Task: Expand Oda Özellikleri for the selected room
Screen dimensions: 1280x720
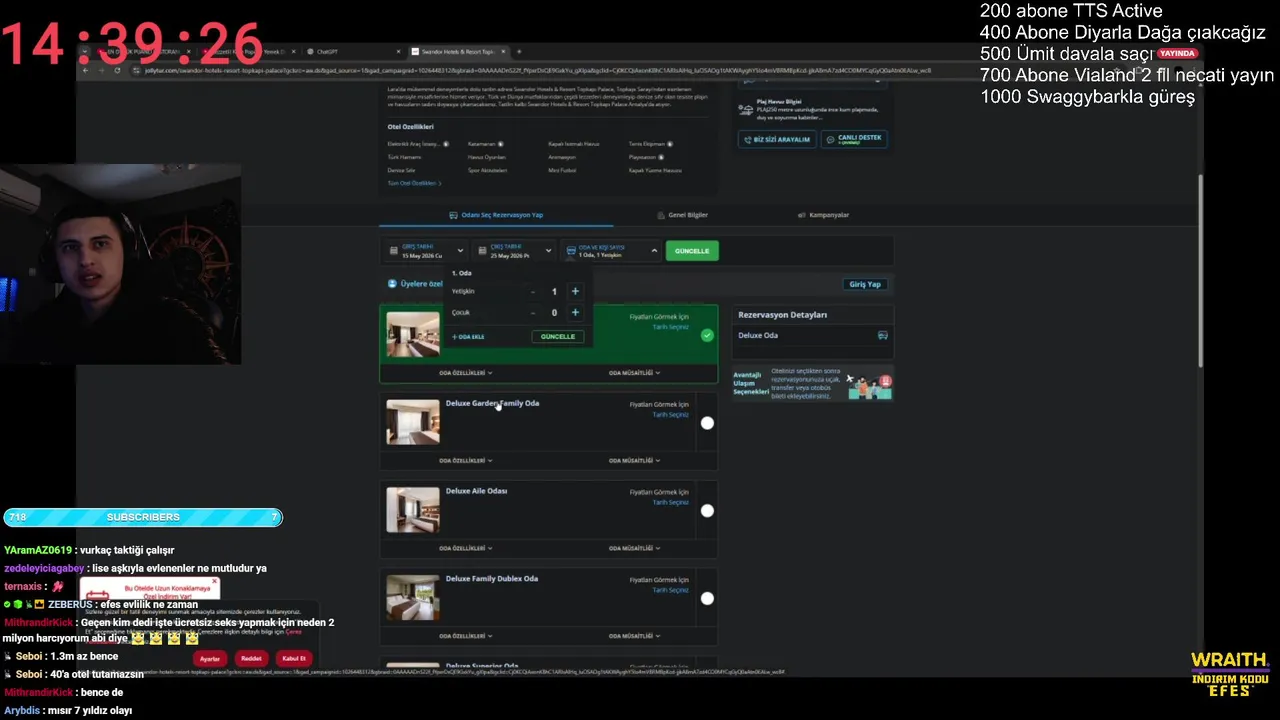Action: pos(466,373)
